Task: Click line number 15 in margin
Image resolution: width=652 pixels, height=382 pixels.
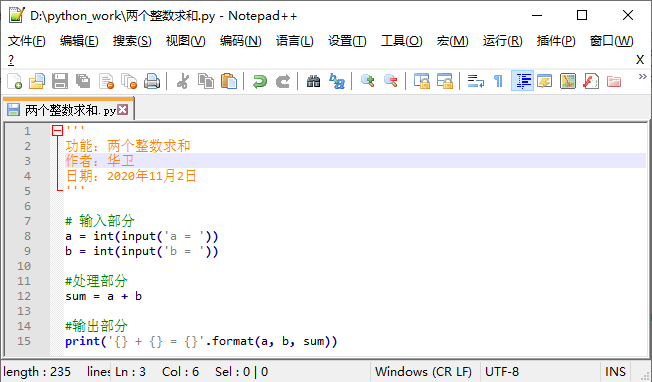Action: (24, 341)
